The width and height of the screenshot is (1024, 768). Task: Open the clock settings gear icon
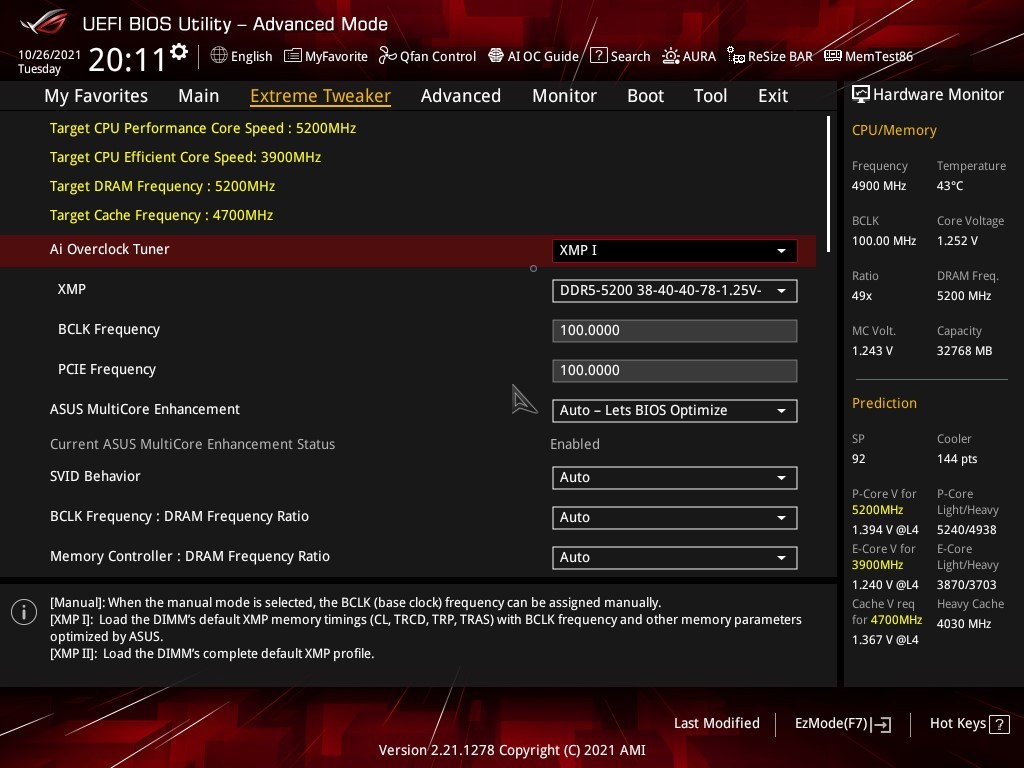pos(179,51)
